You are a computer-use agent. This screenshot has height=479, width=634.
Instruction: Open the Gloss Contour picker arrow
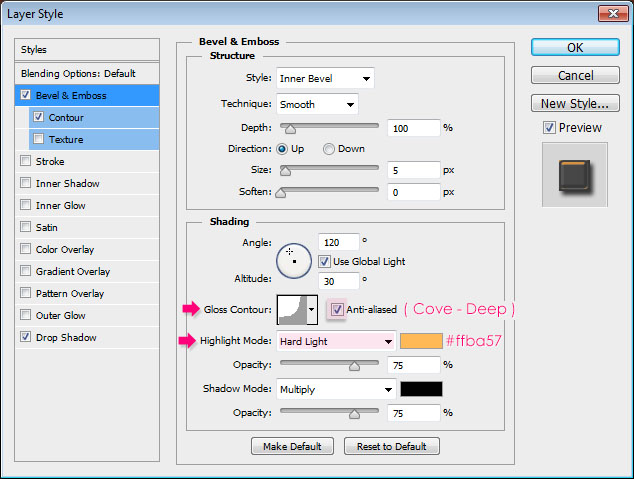click(312, 310)
